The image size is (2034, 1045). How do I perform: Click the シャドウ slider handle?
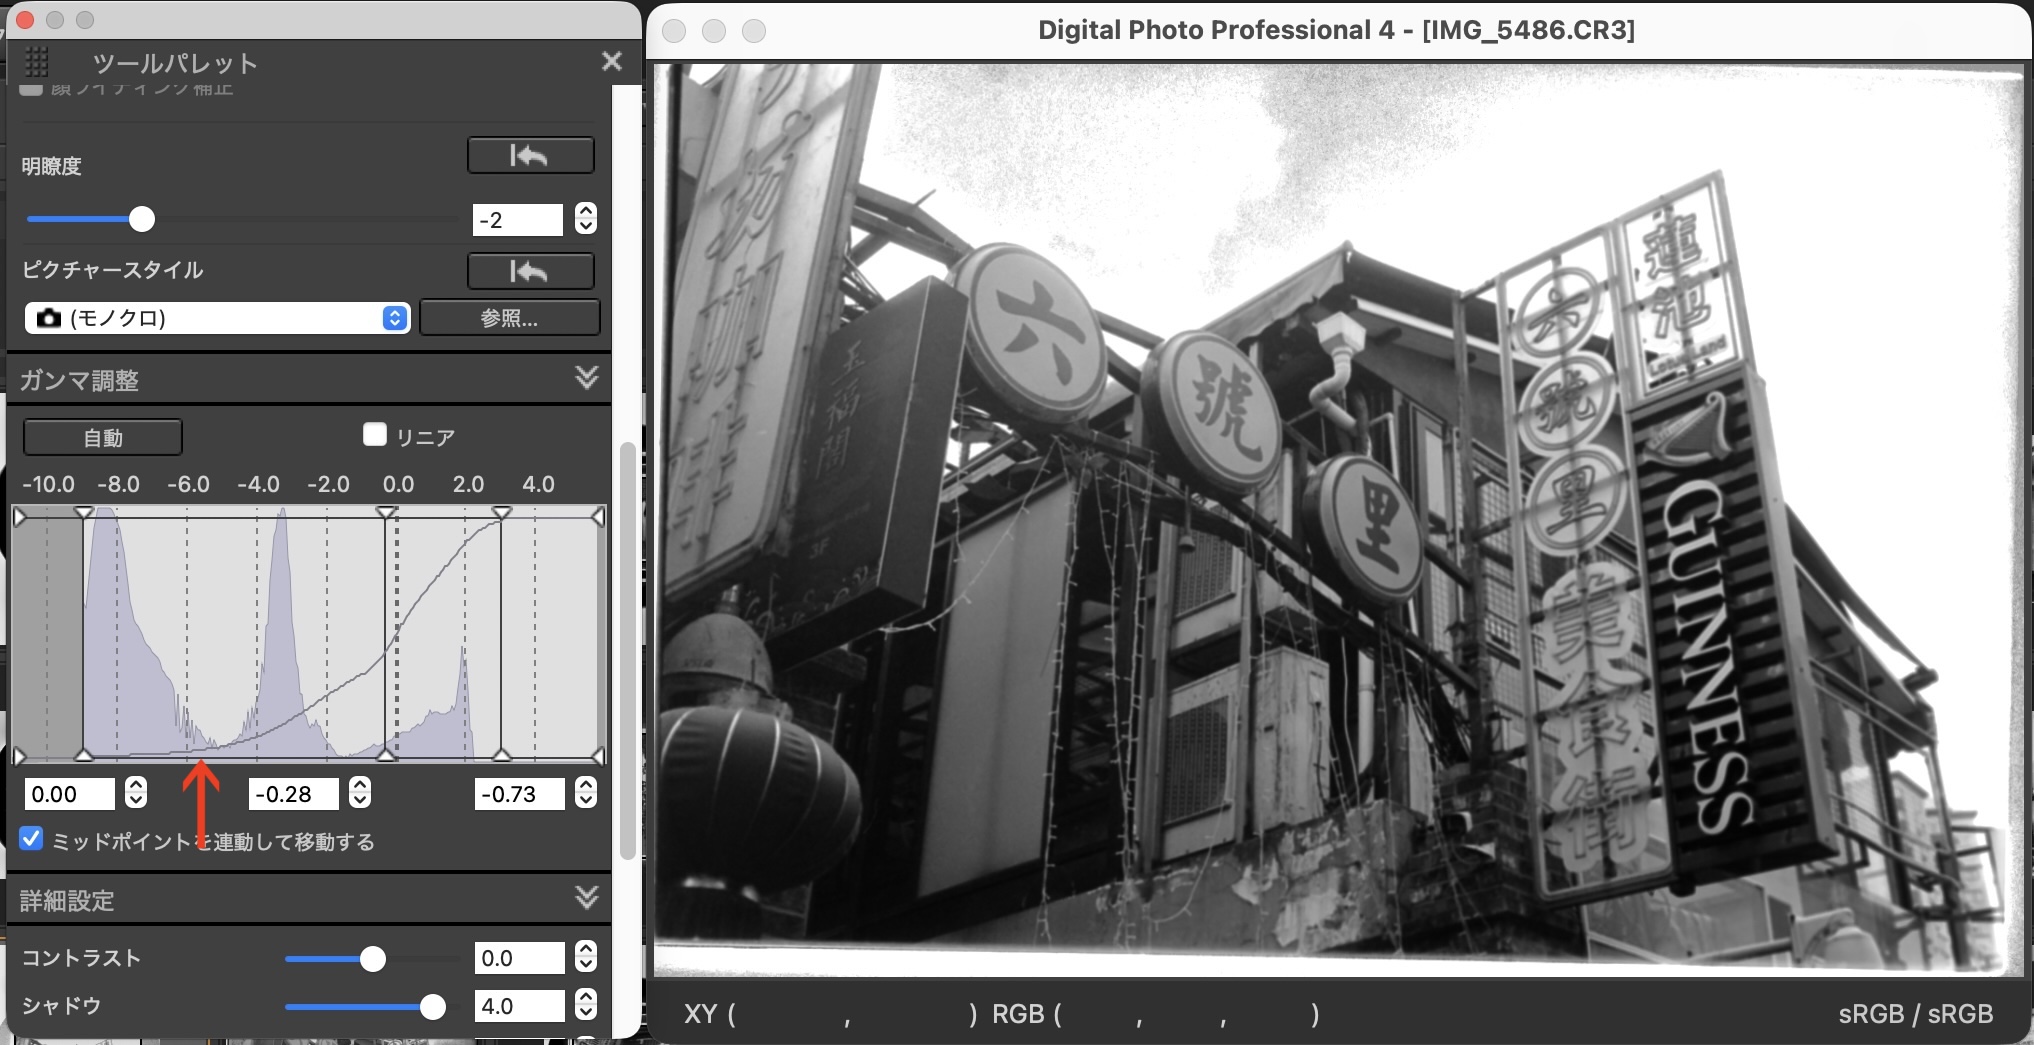coord(433,1007)
